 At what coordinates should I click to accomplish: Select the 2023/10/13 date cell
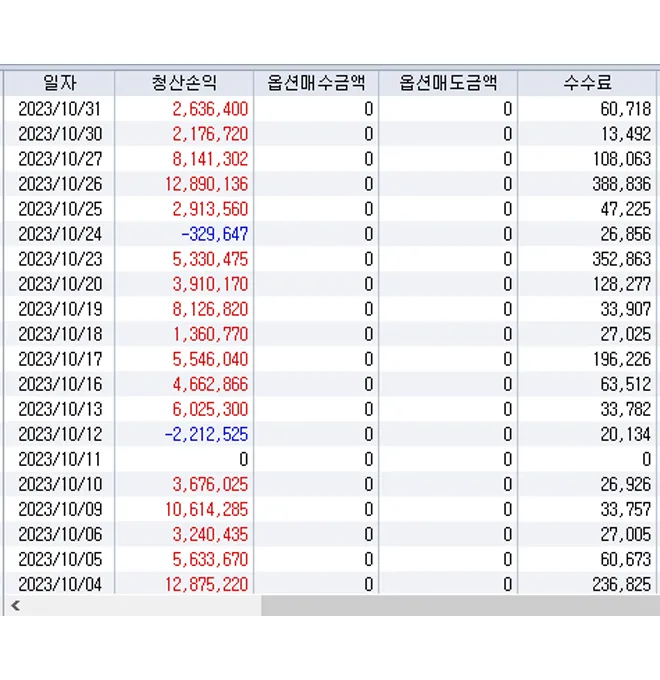[x=59, y=409]
